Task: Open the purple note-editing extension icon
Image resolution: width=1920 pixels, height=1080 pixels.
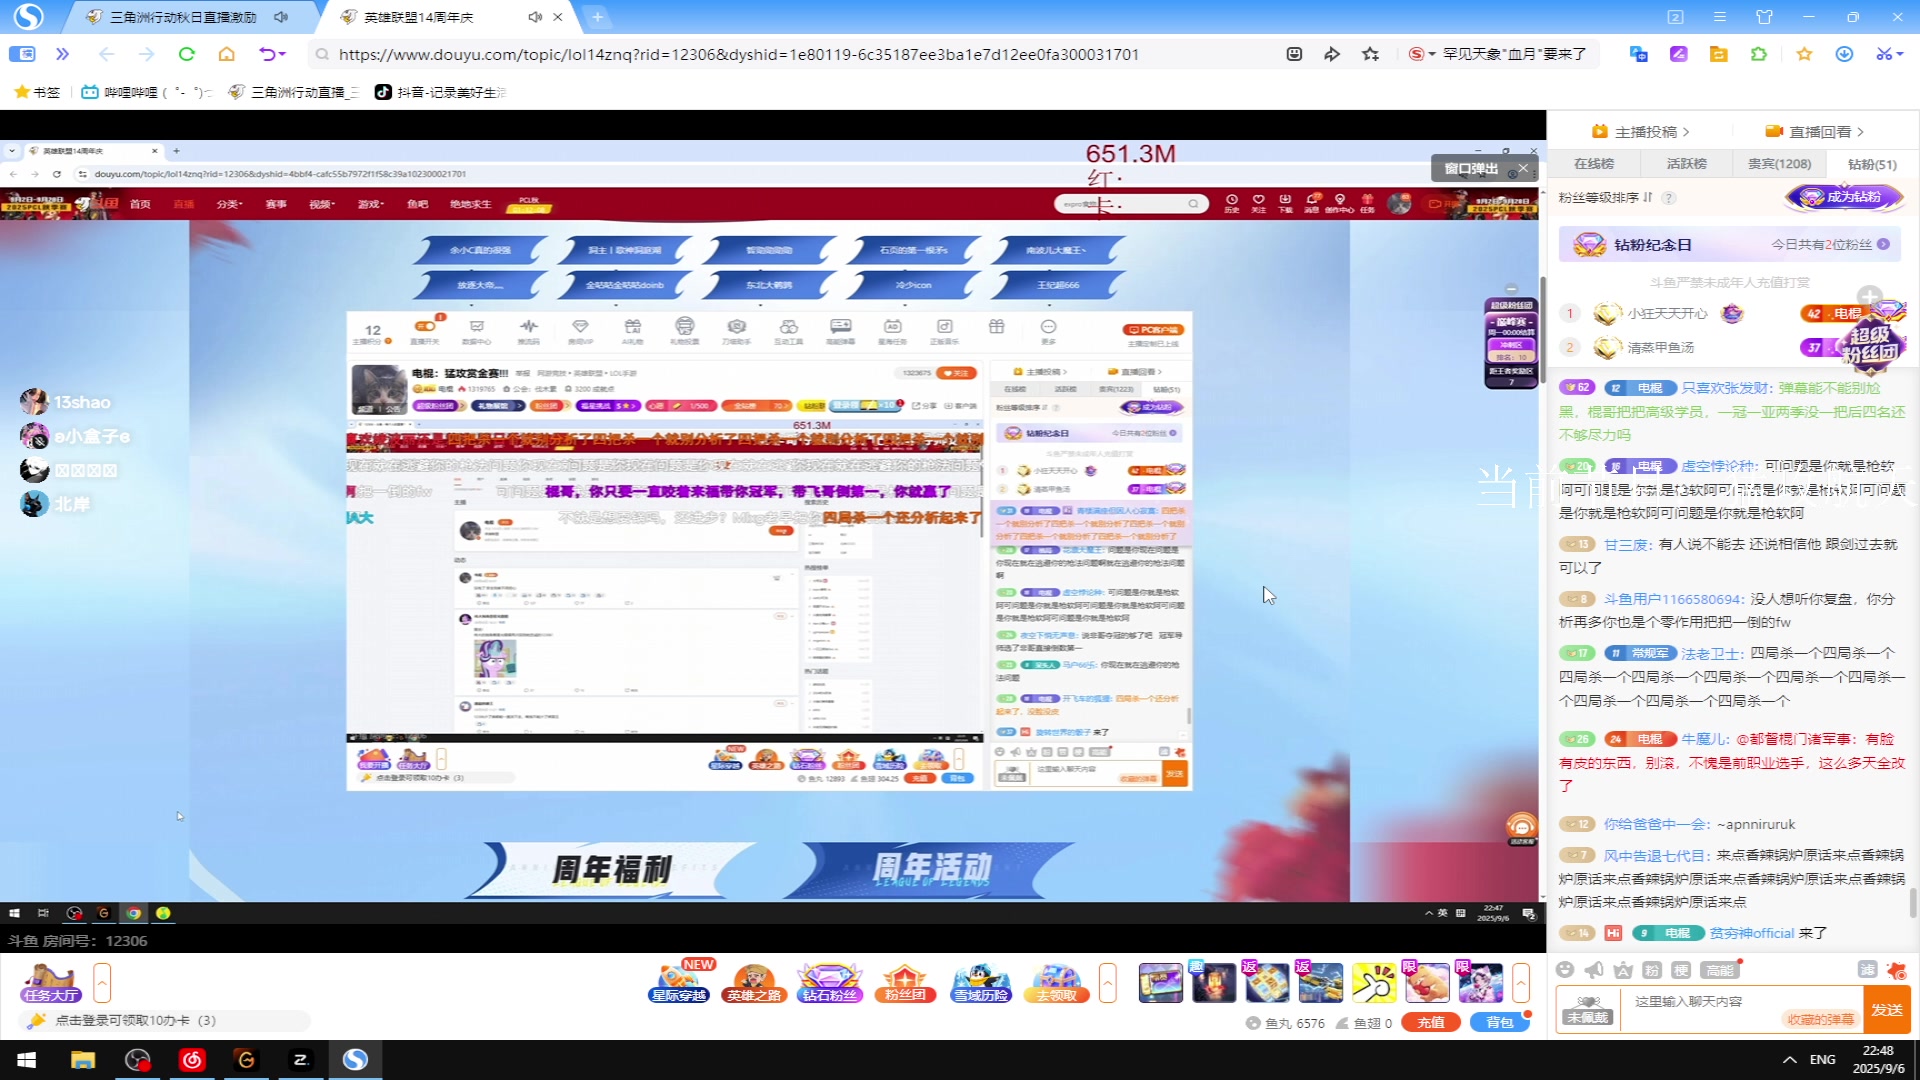Action: coord(1679,54)
